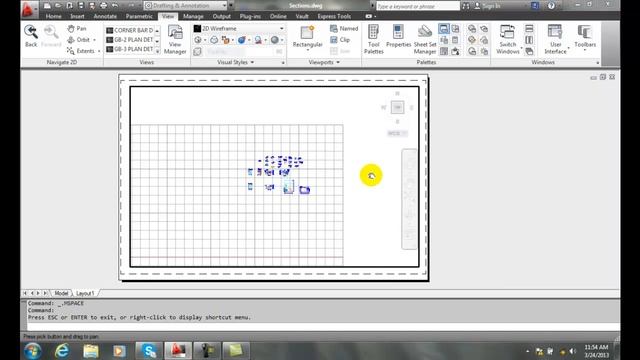Click the Plot printer icon in quick access toolbar
The height and width of the screenshot is (360, 640).
[103, 6]
